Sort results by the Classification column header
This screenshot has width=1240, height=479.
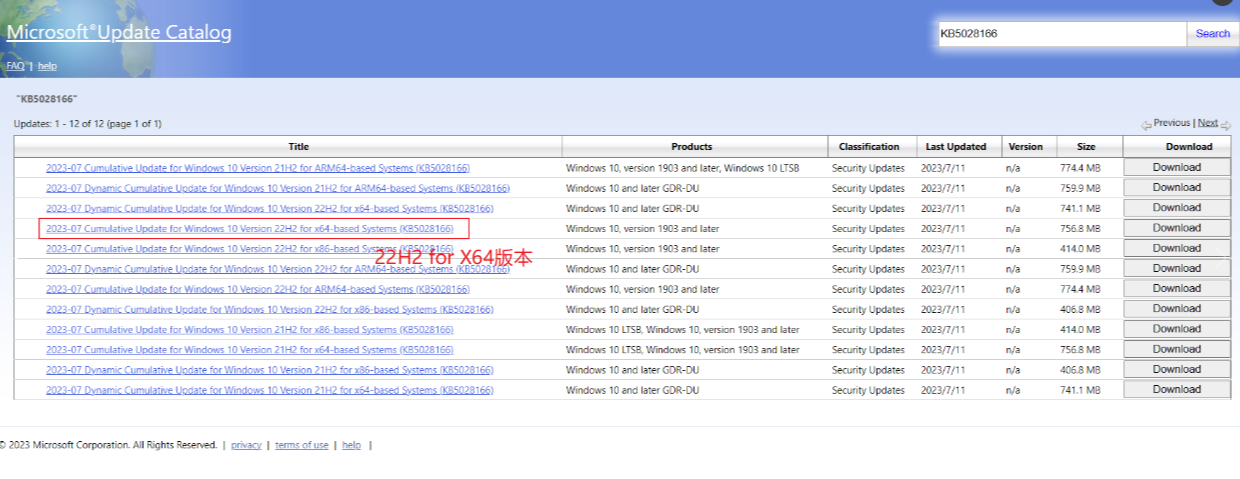pyautogui.click(x=869, y=147)
